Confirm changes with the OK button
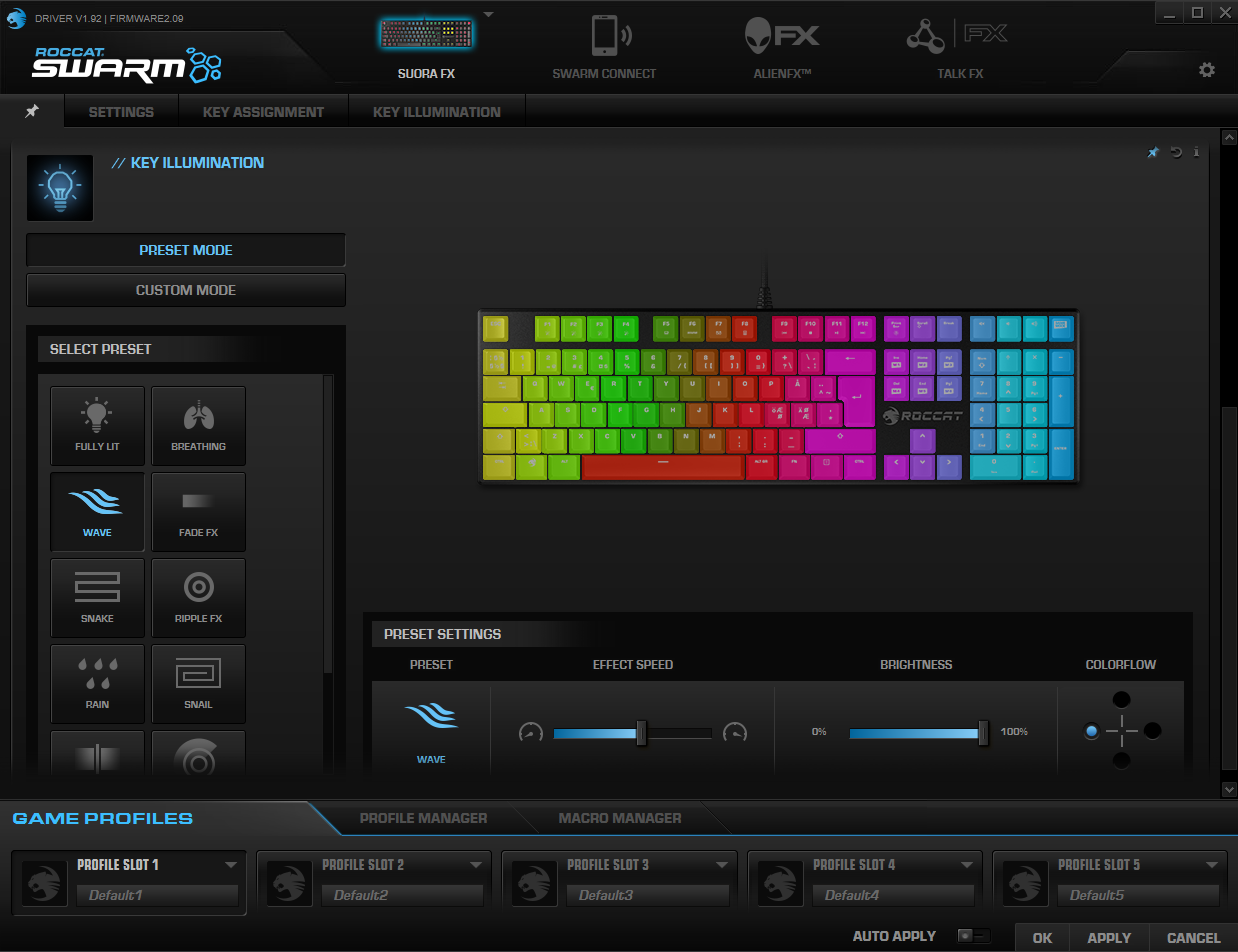The image size is (1238, 952). pyautogui.click(x=1043, y=938)
